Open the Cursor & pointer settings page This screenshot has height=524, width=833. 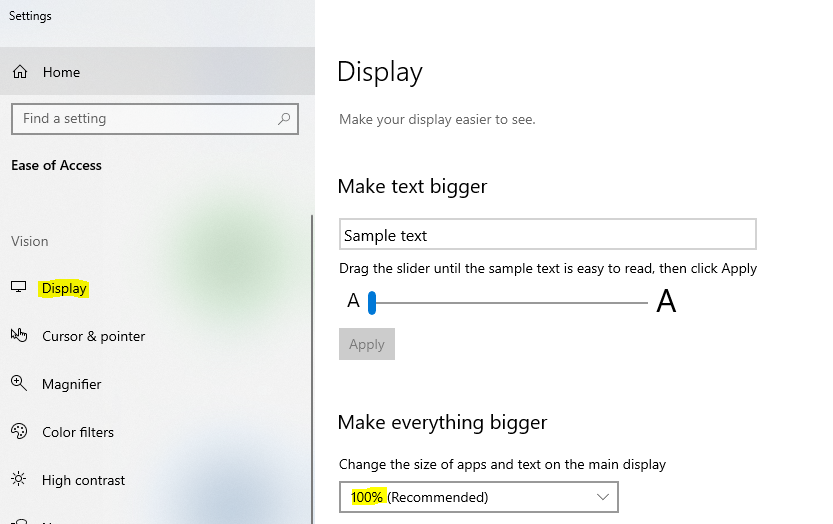point(93,336)
